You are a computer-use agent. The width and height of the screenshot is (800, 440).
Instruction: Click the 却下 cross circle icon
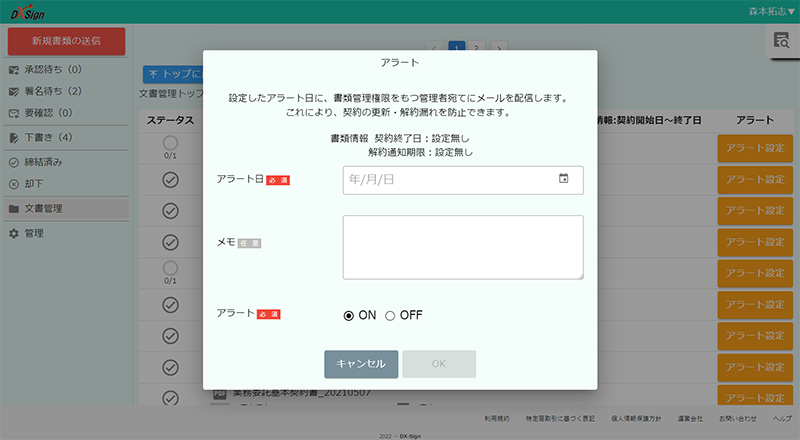pyautogui.click(x=14, y=184)
